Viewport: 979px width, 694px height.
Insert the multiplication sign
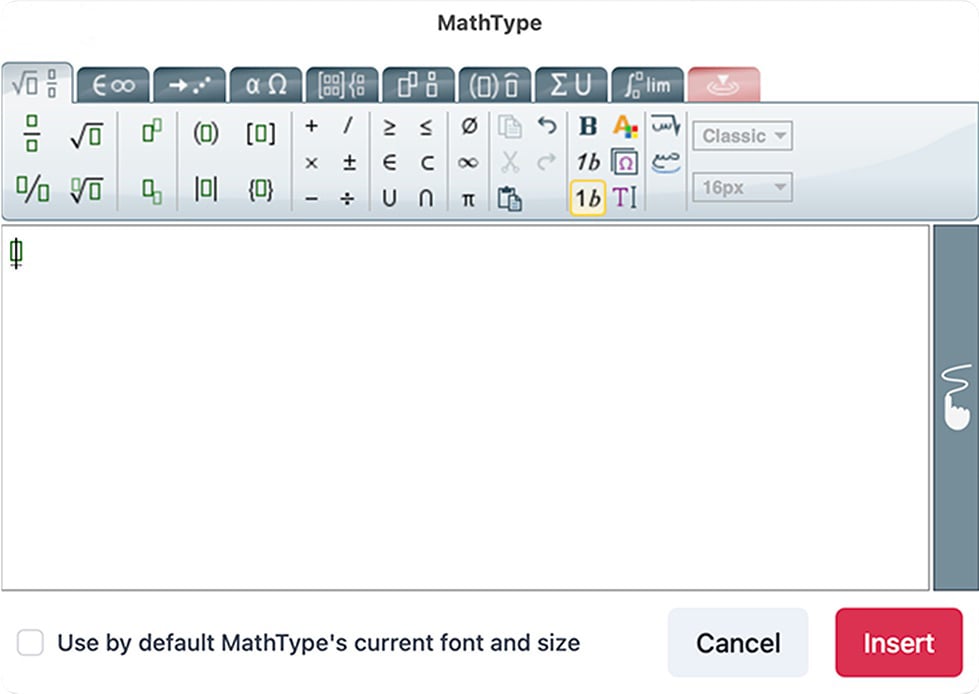pos(311,163)
